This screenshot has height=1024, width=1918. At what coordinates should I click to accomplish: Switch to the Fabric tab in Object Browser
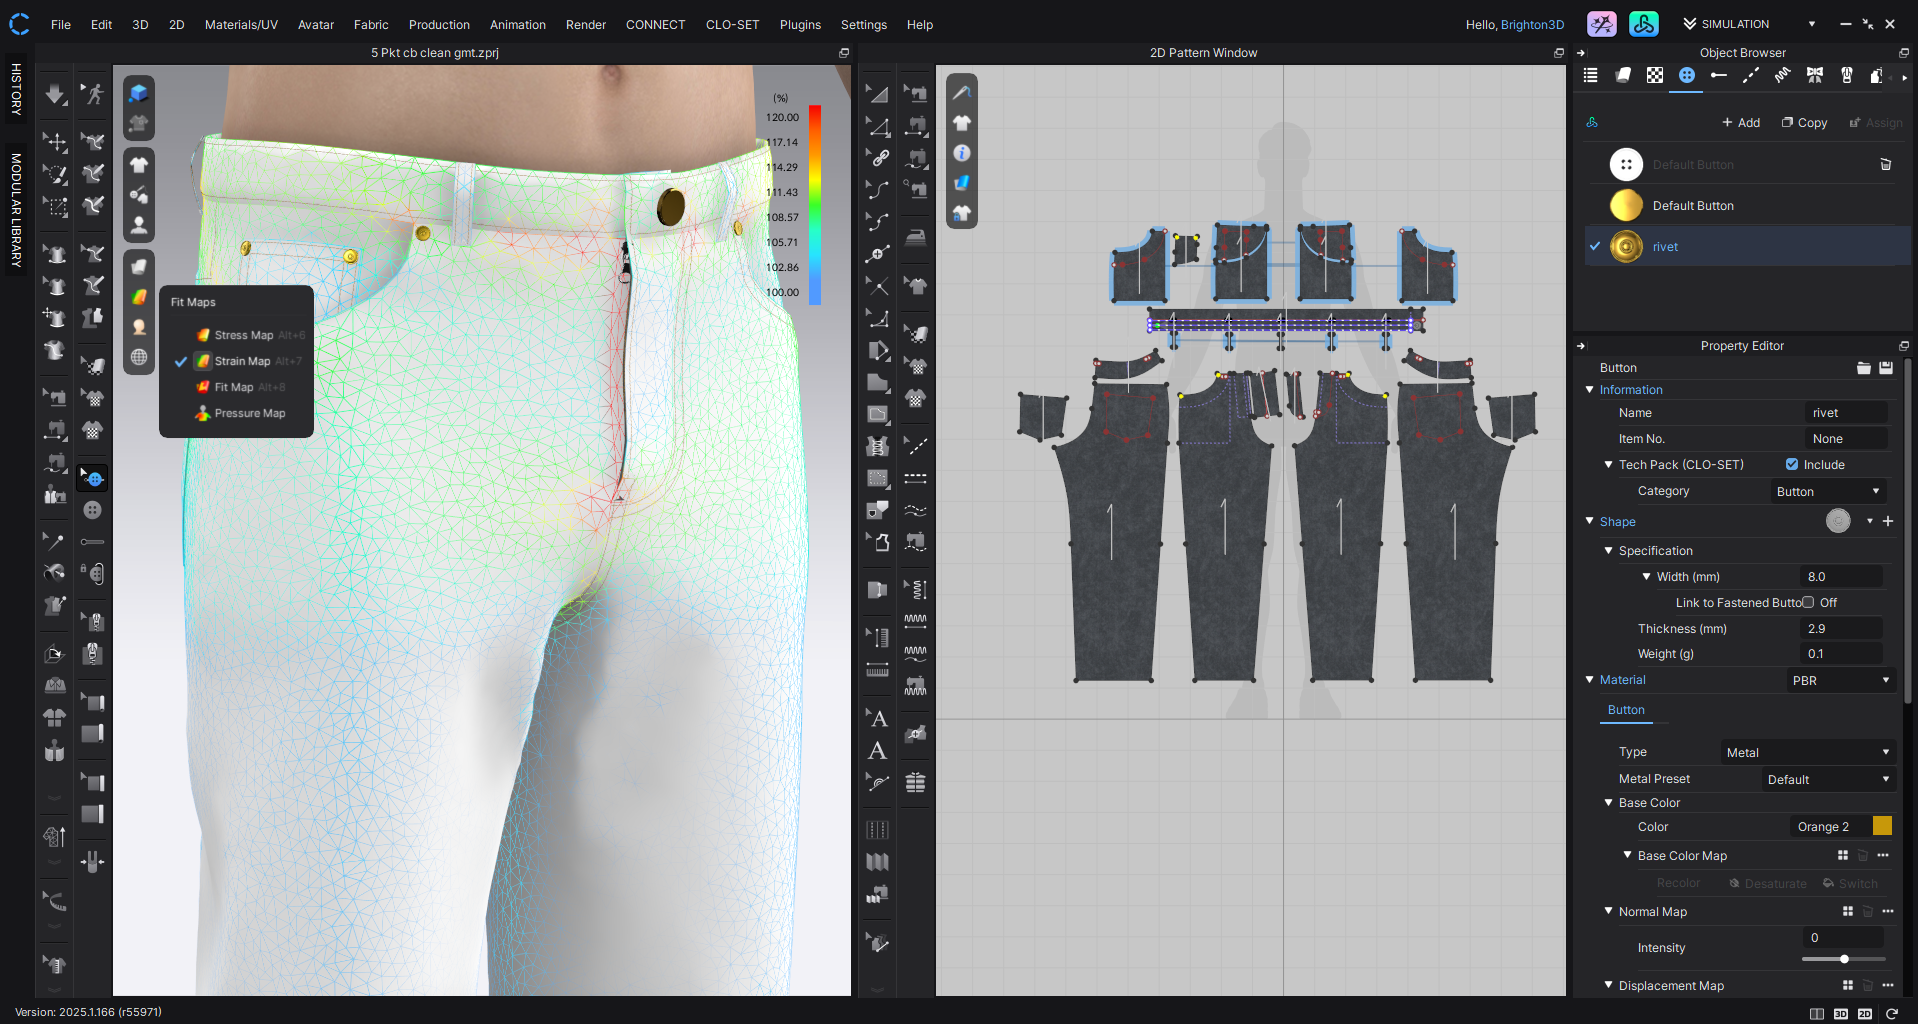[x=1623, y=75]
